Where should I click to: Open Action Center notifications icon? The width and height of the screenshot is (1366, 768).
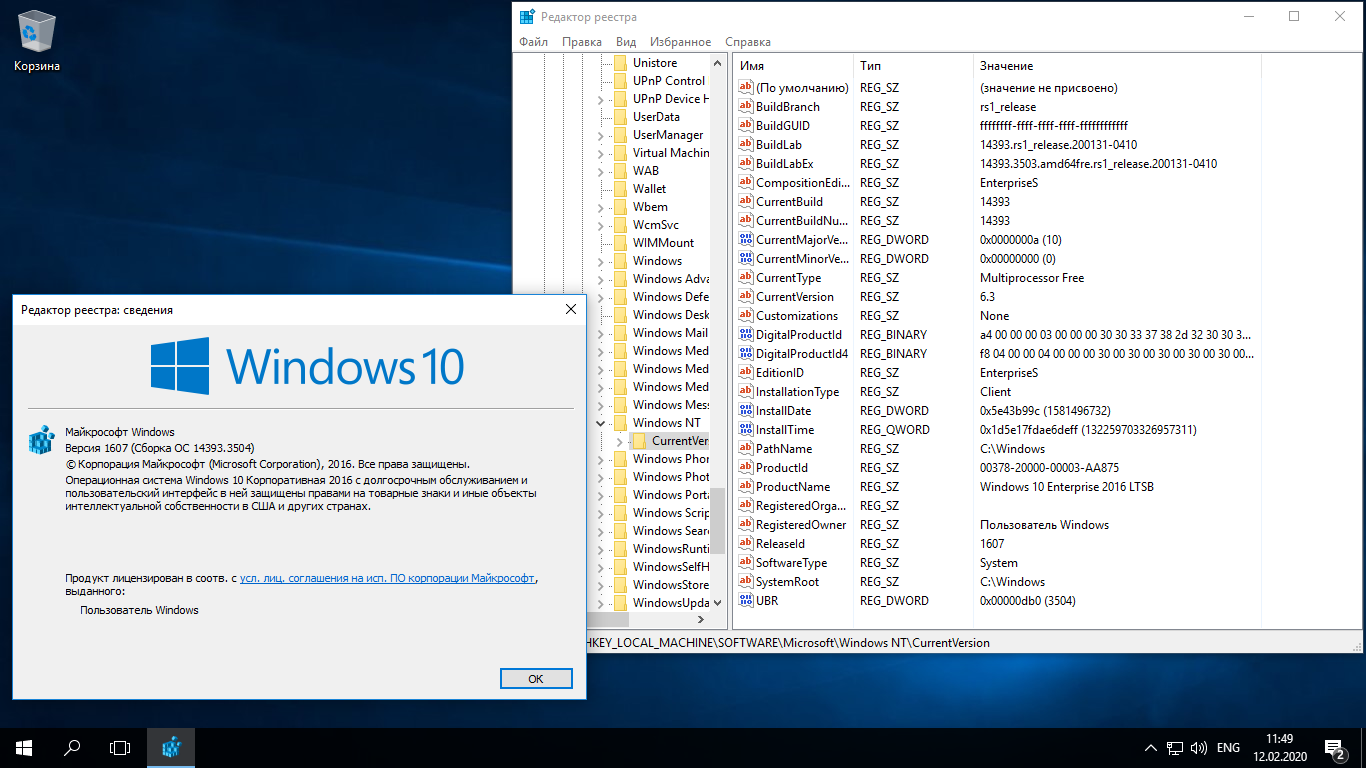1334,747
